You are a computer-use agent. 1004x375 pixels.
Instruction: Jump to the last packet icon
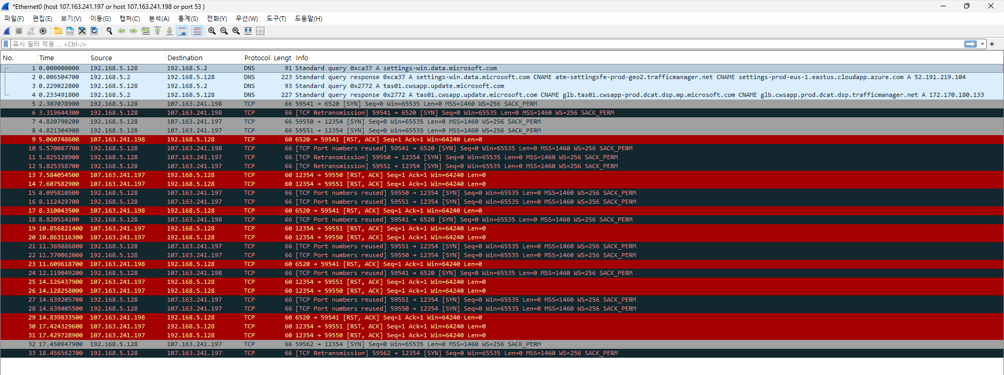pos(169,31)
